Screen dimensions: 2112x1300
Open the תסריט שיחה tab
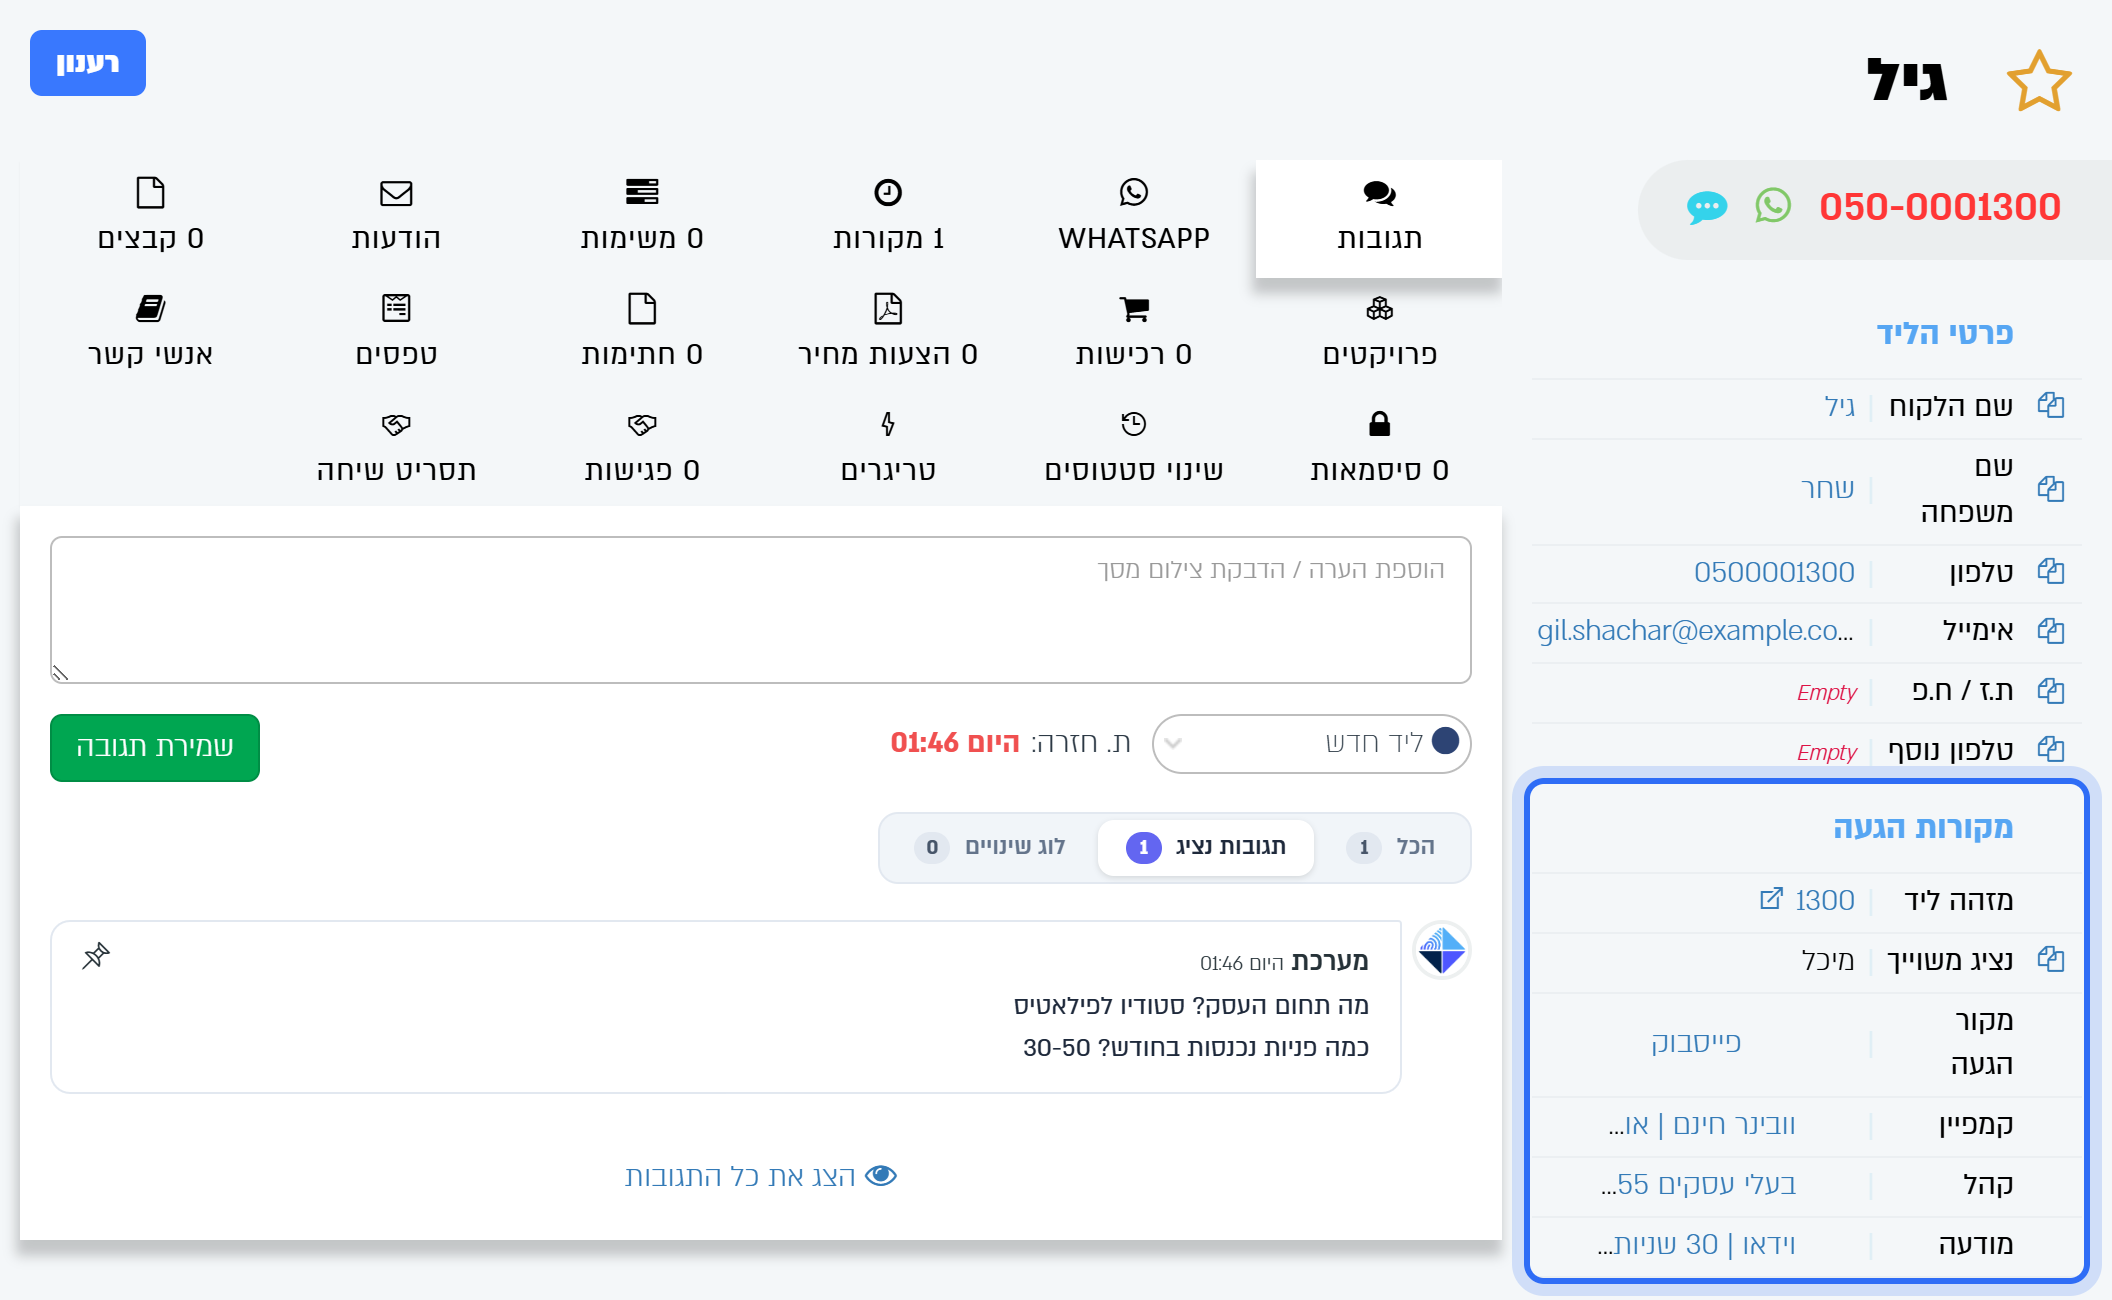pyautogui.click(x=396, y=450)
